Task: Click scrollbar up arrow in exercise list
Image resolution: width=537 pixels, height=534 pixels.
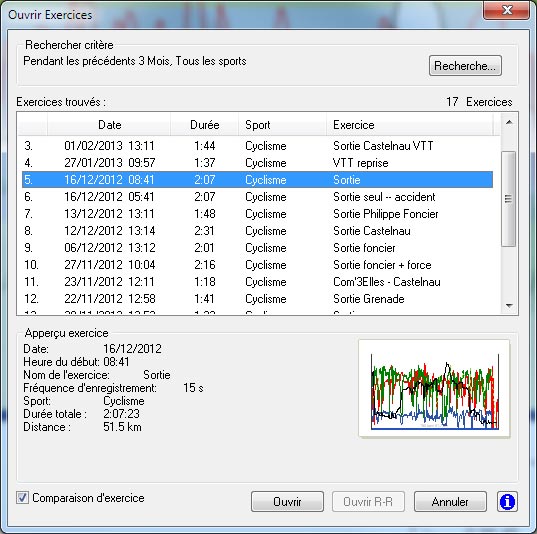Action: tap(509, 122)
